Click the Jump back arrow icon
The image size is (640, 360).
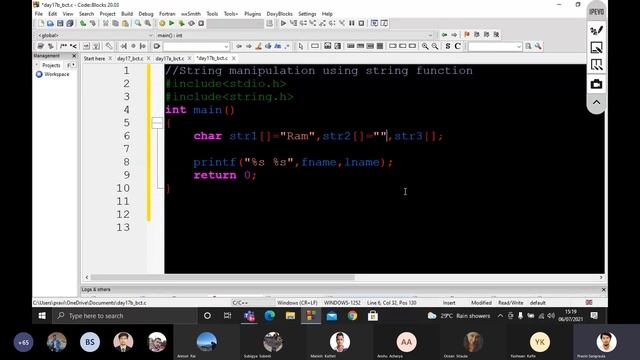(x=444, y=35)
